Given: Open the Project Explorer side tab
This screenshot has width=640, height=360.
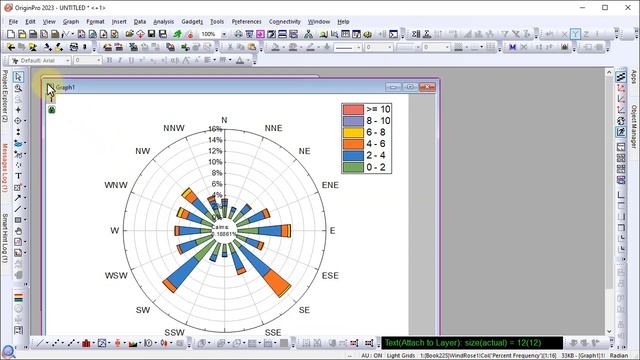Looking at the screenshot, I should (x=4, y=96).
